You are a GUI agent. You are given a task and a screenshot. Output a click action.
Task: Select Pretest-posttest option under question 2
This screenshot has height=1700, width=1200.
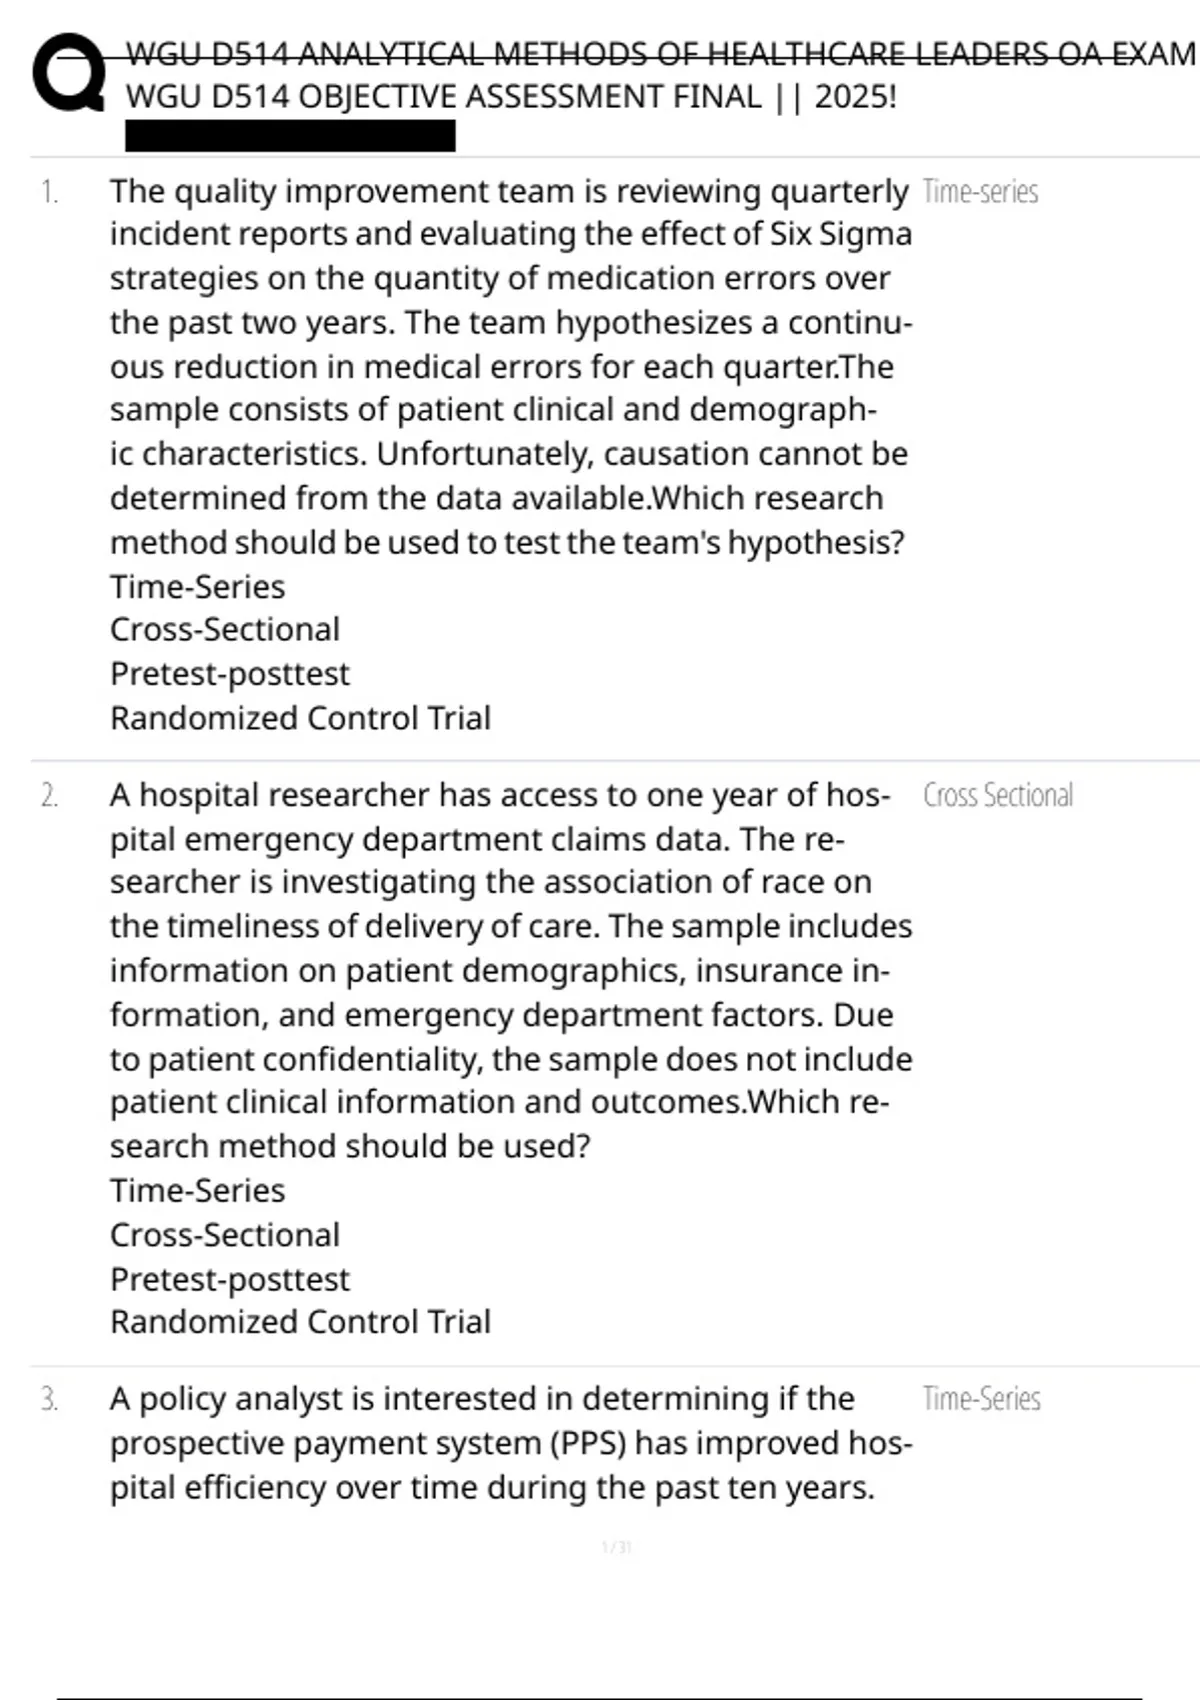230,1278
